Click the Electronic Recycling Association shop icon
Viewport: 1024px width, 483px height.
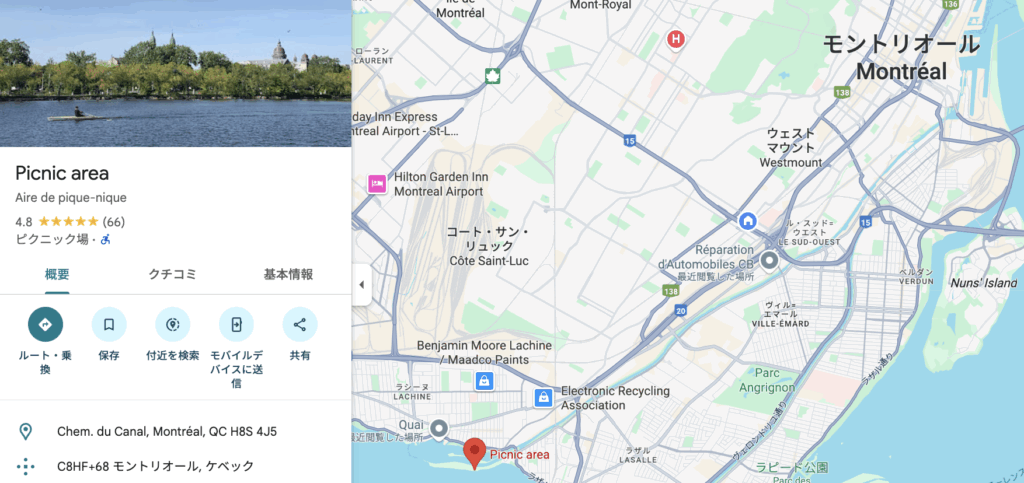[x=543, y=397]
